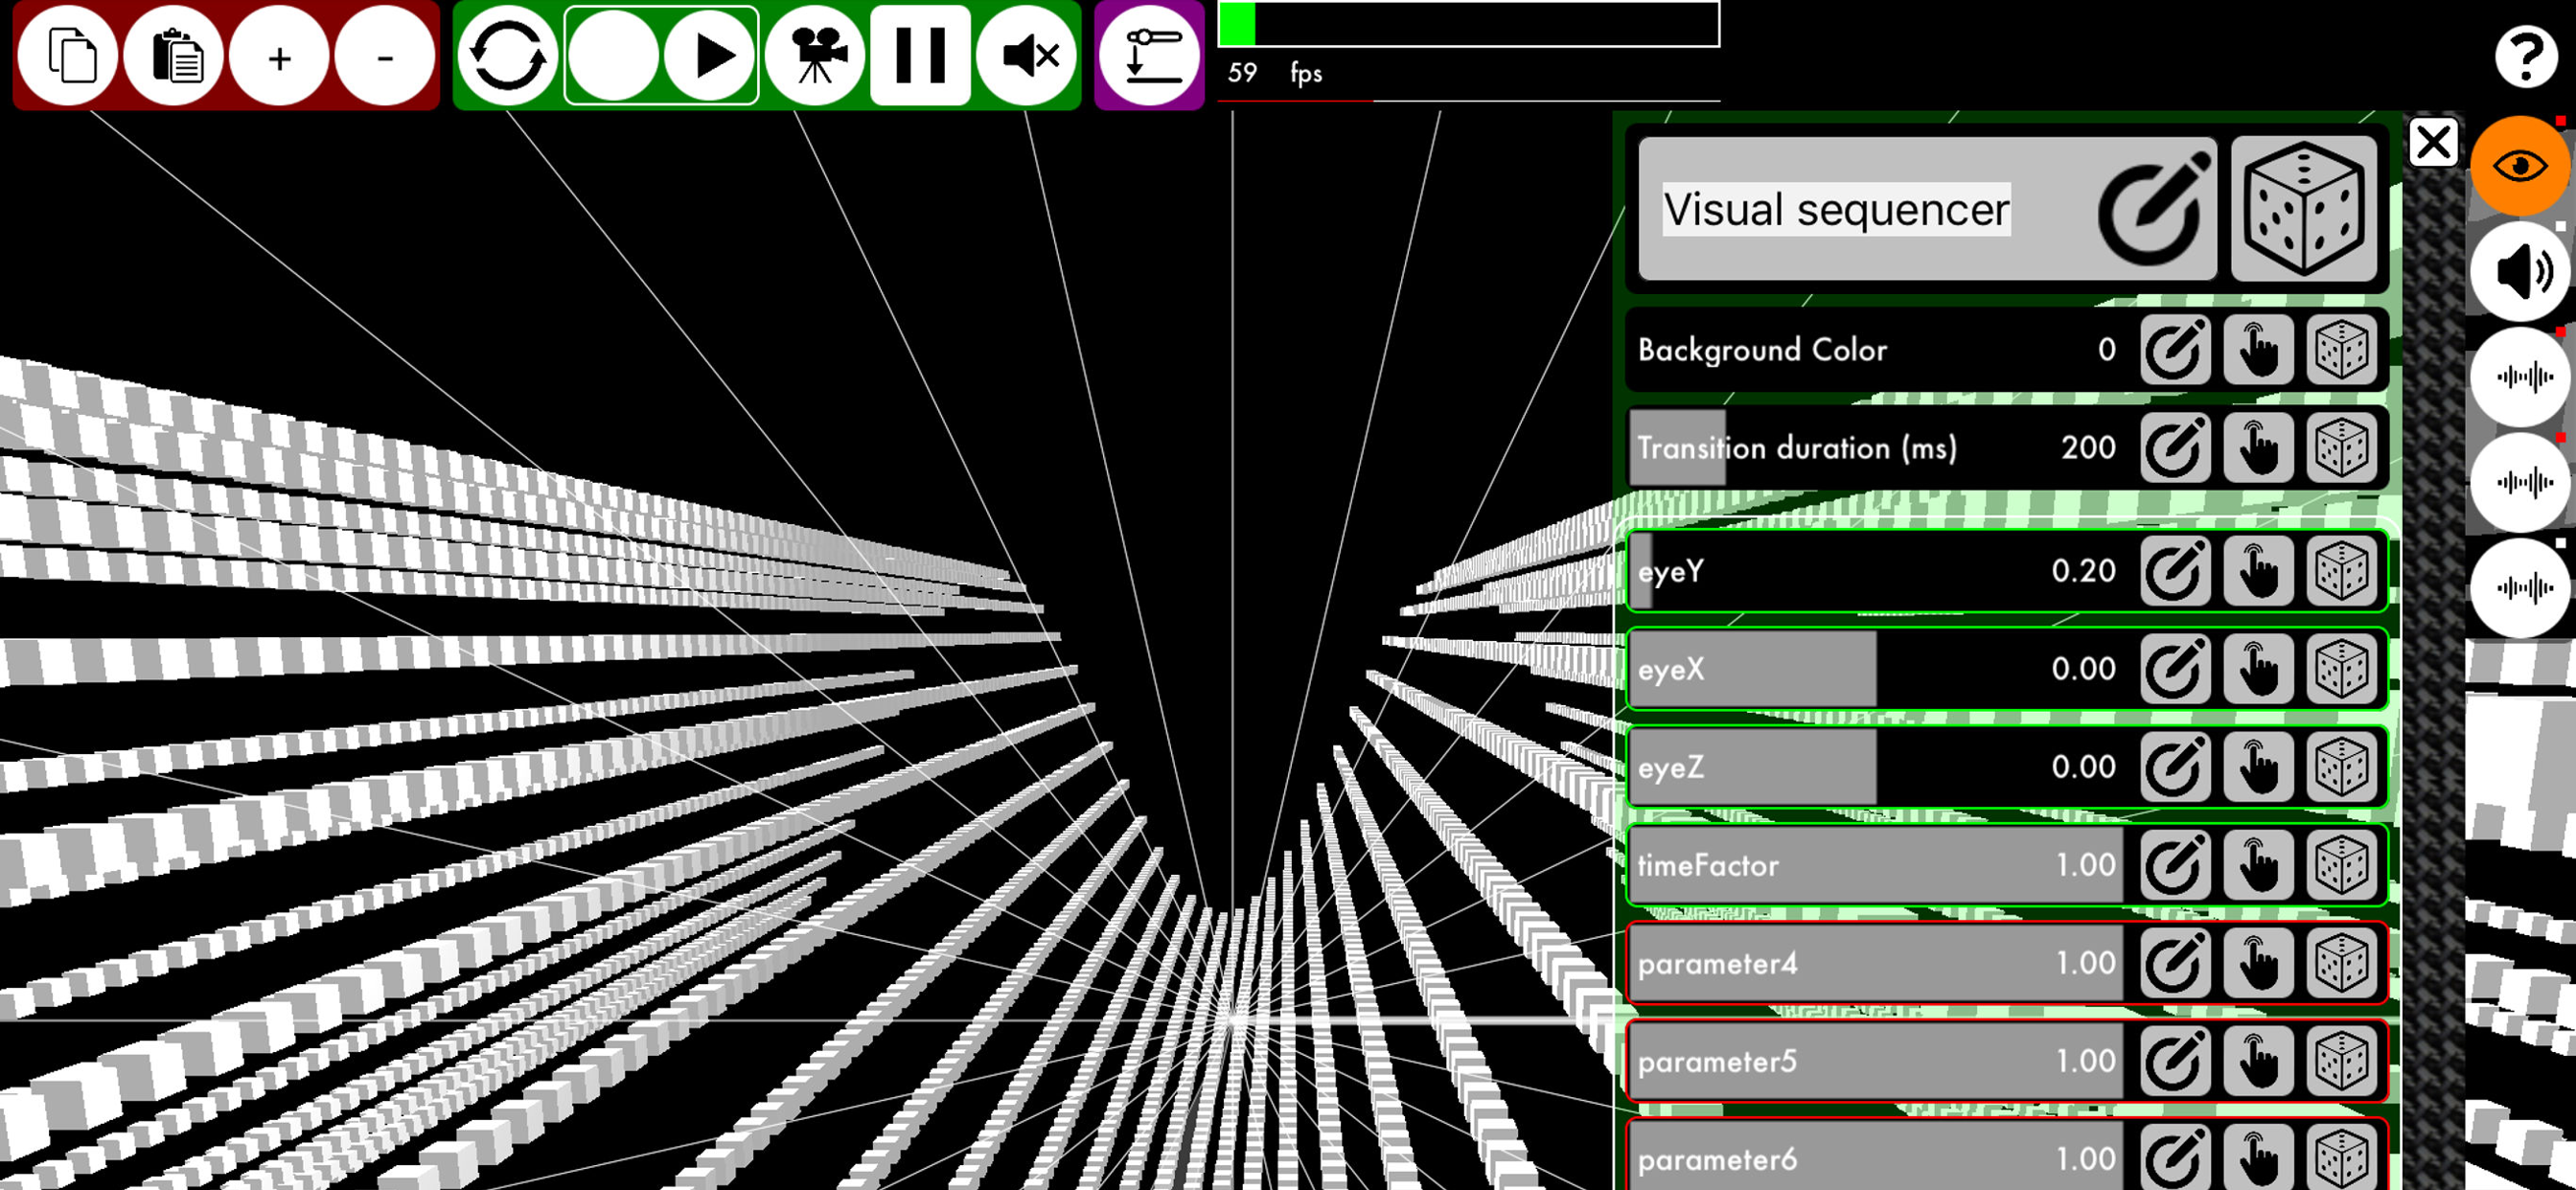Pause playback with the pause button
Screen dimensions: 2576x1190
click(920, 56)
